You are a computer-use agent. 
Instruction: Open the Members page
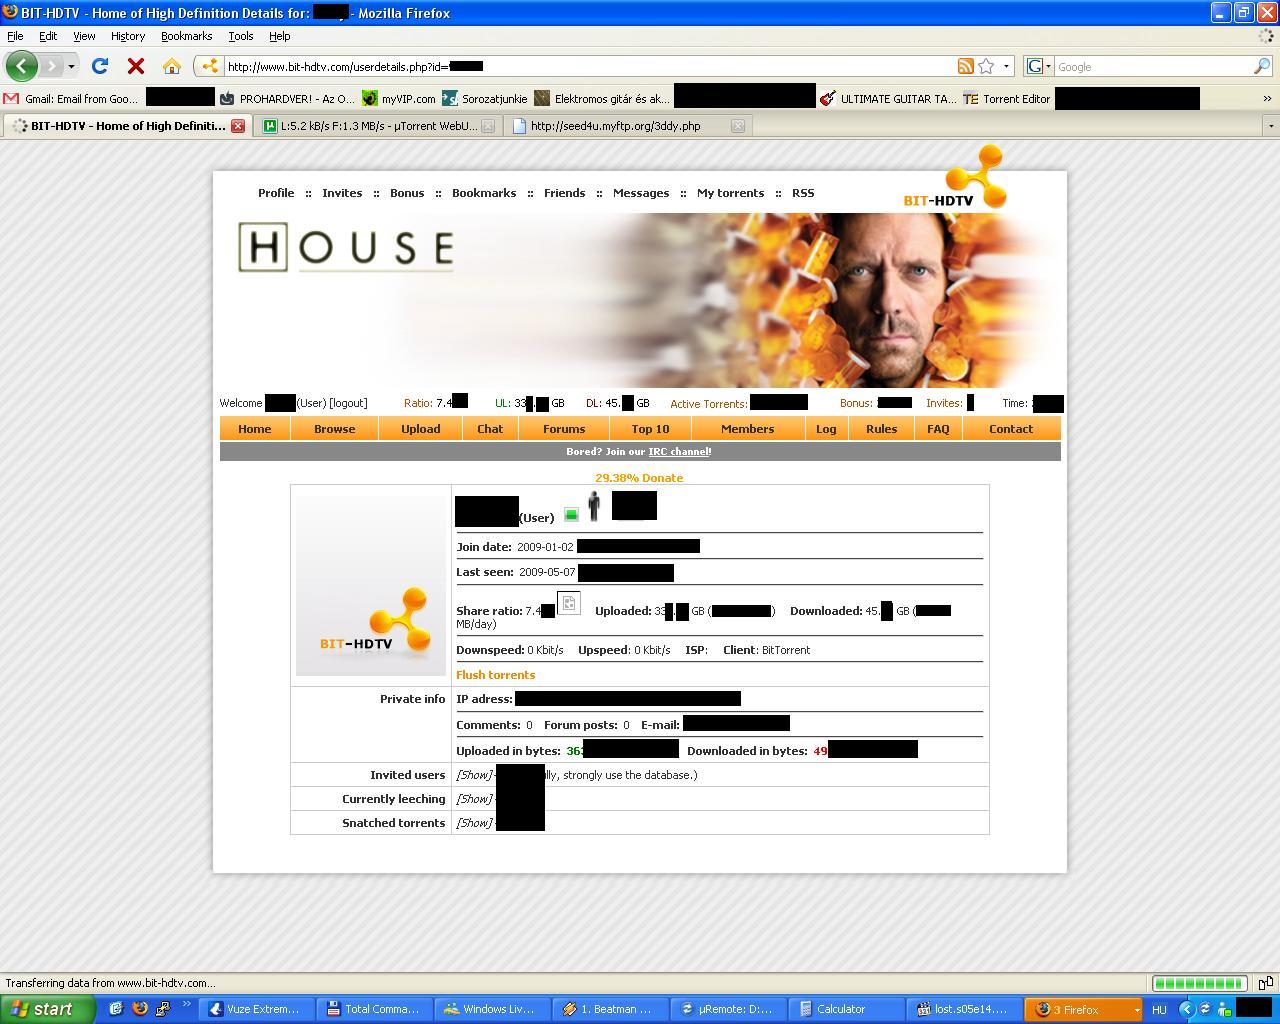click(x=747, y=429)
